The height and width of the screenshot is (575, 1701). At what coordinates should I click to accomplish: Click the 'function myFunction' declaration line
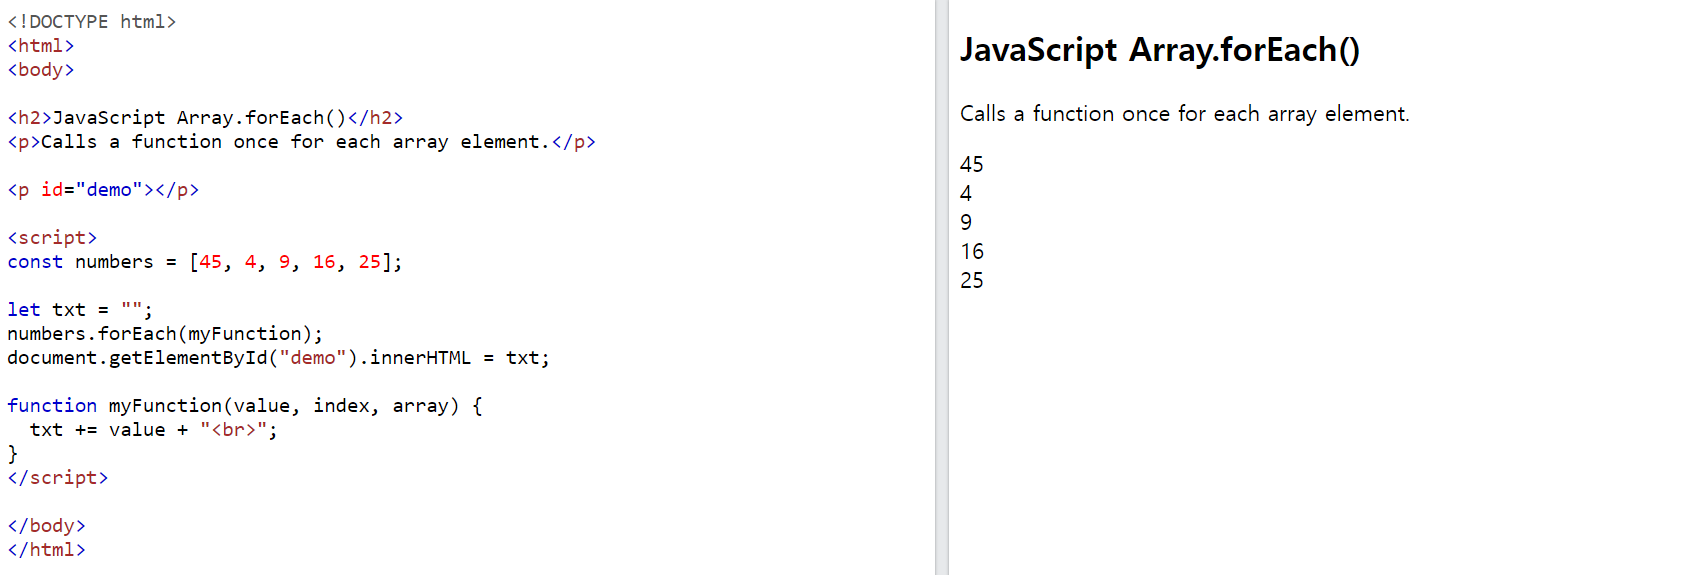point(245,405)
